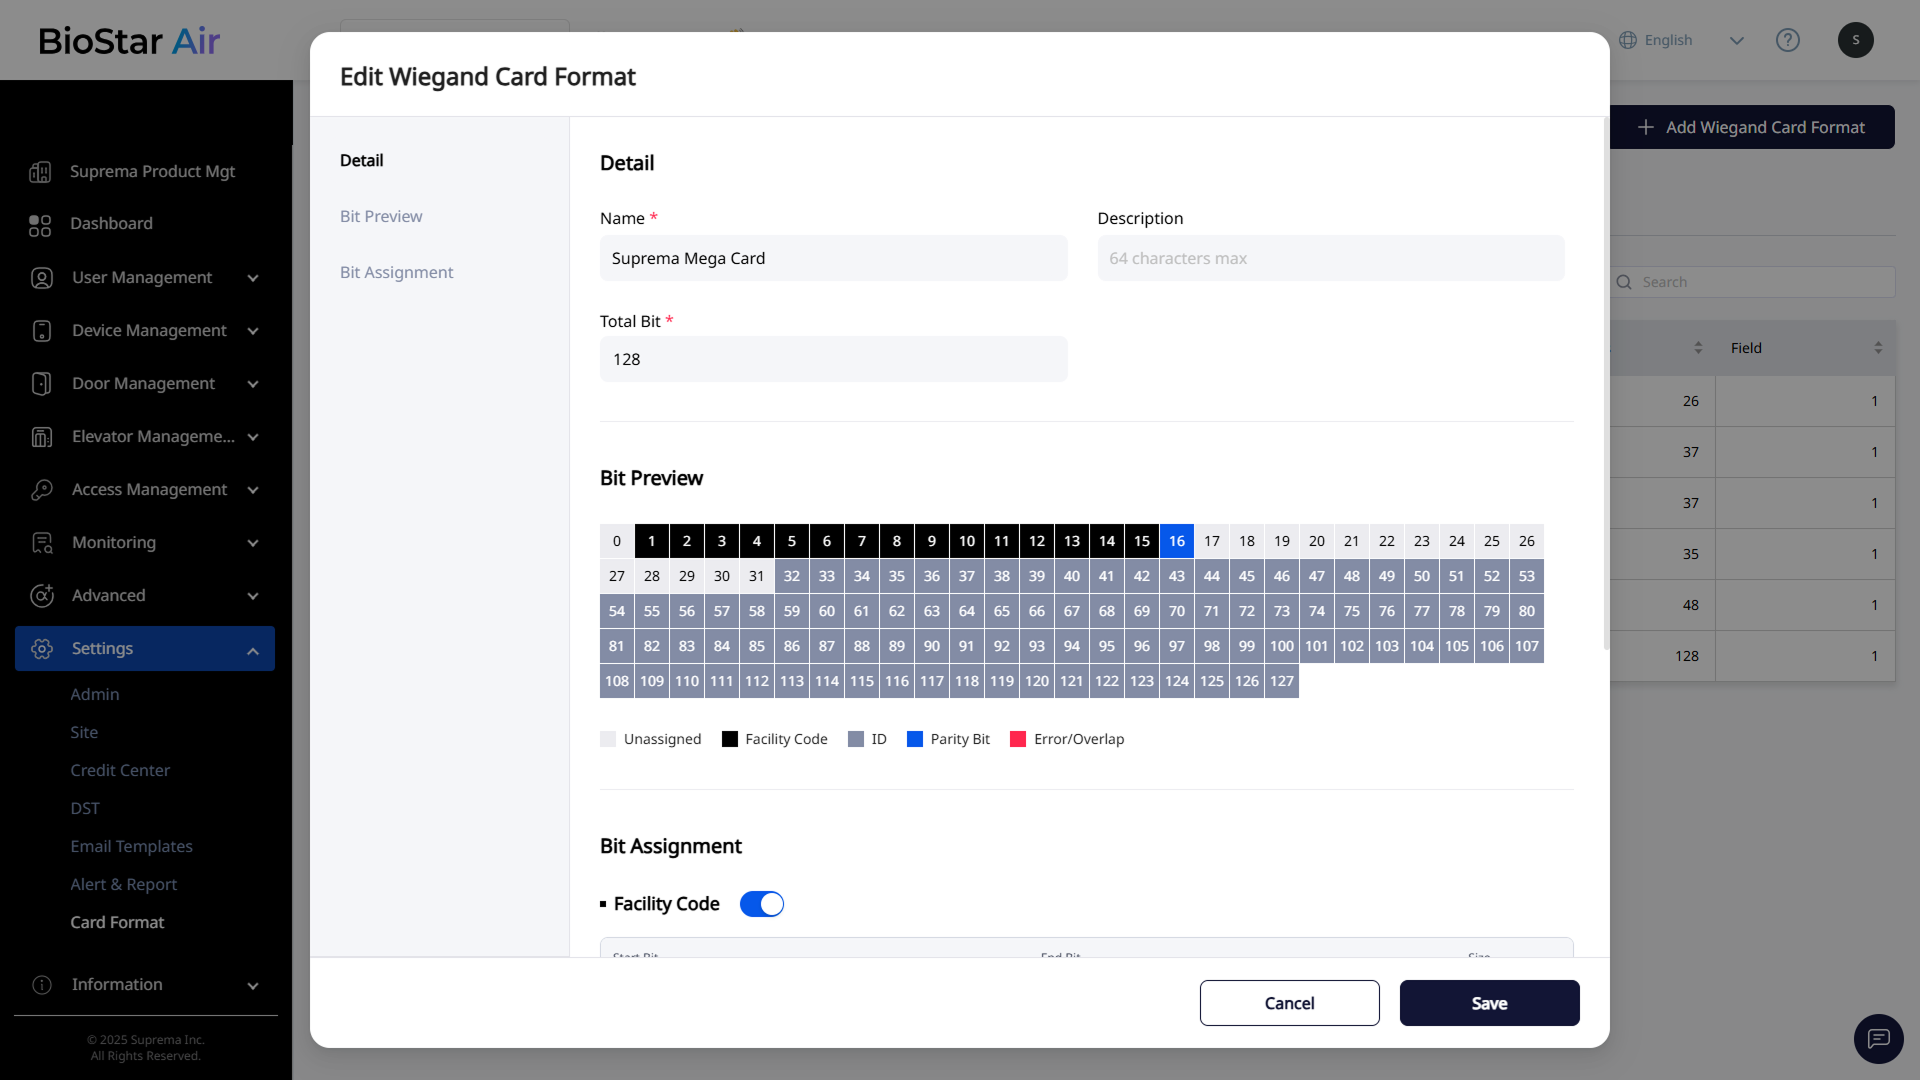The height and width of the screenshot is (1080, 1920).
Task: Click the Monitoring sidebar icon
Action: pos(42,543)
